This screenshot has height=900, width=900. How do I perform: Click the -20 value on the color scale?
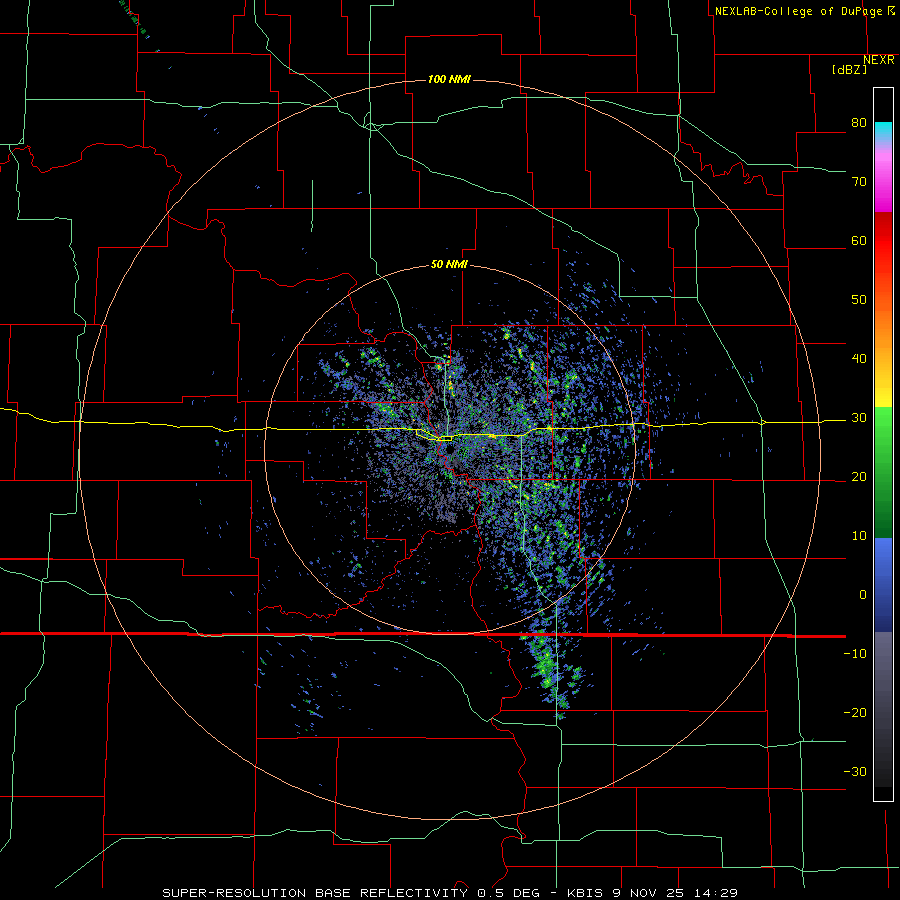(x=855, y=712)
